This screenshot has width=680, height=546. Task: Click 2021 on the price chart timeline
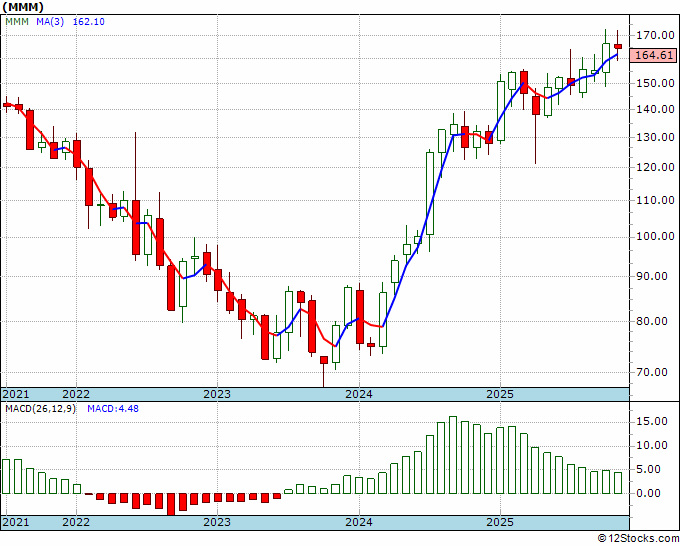coord(16,394)
